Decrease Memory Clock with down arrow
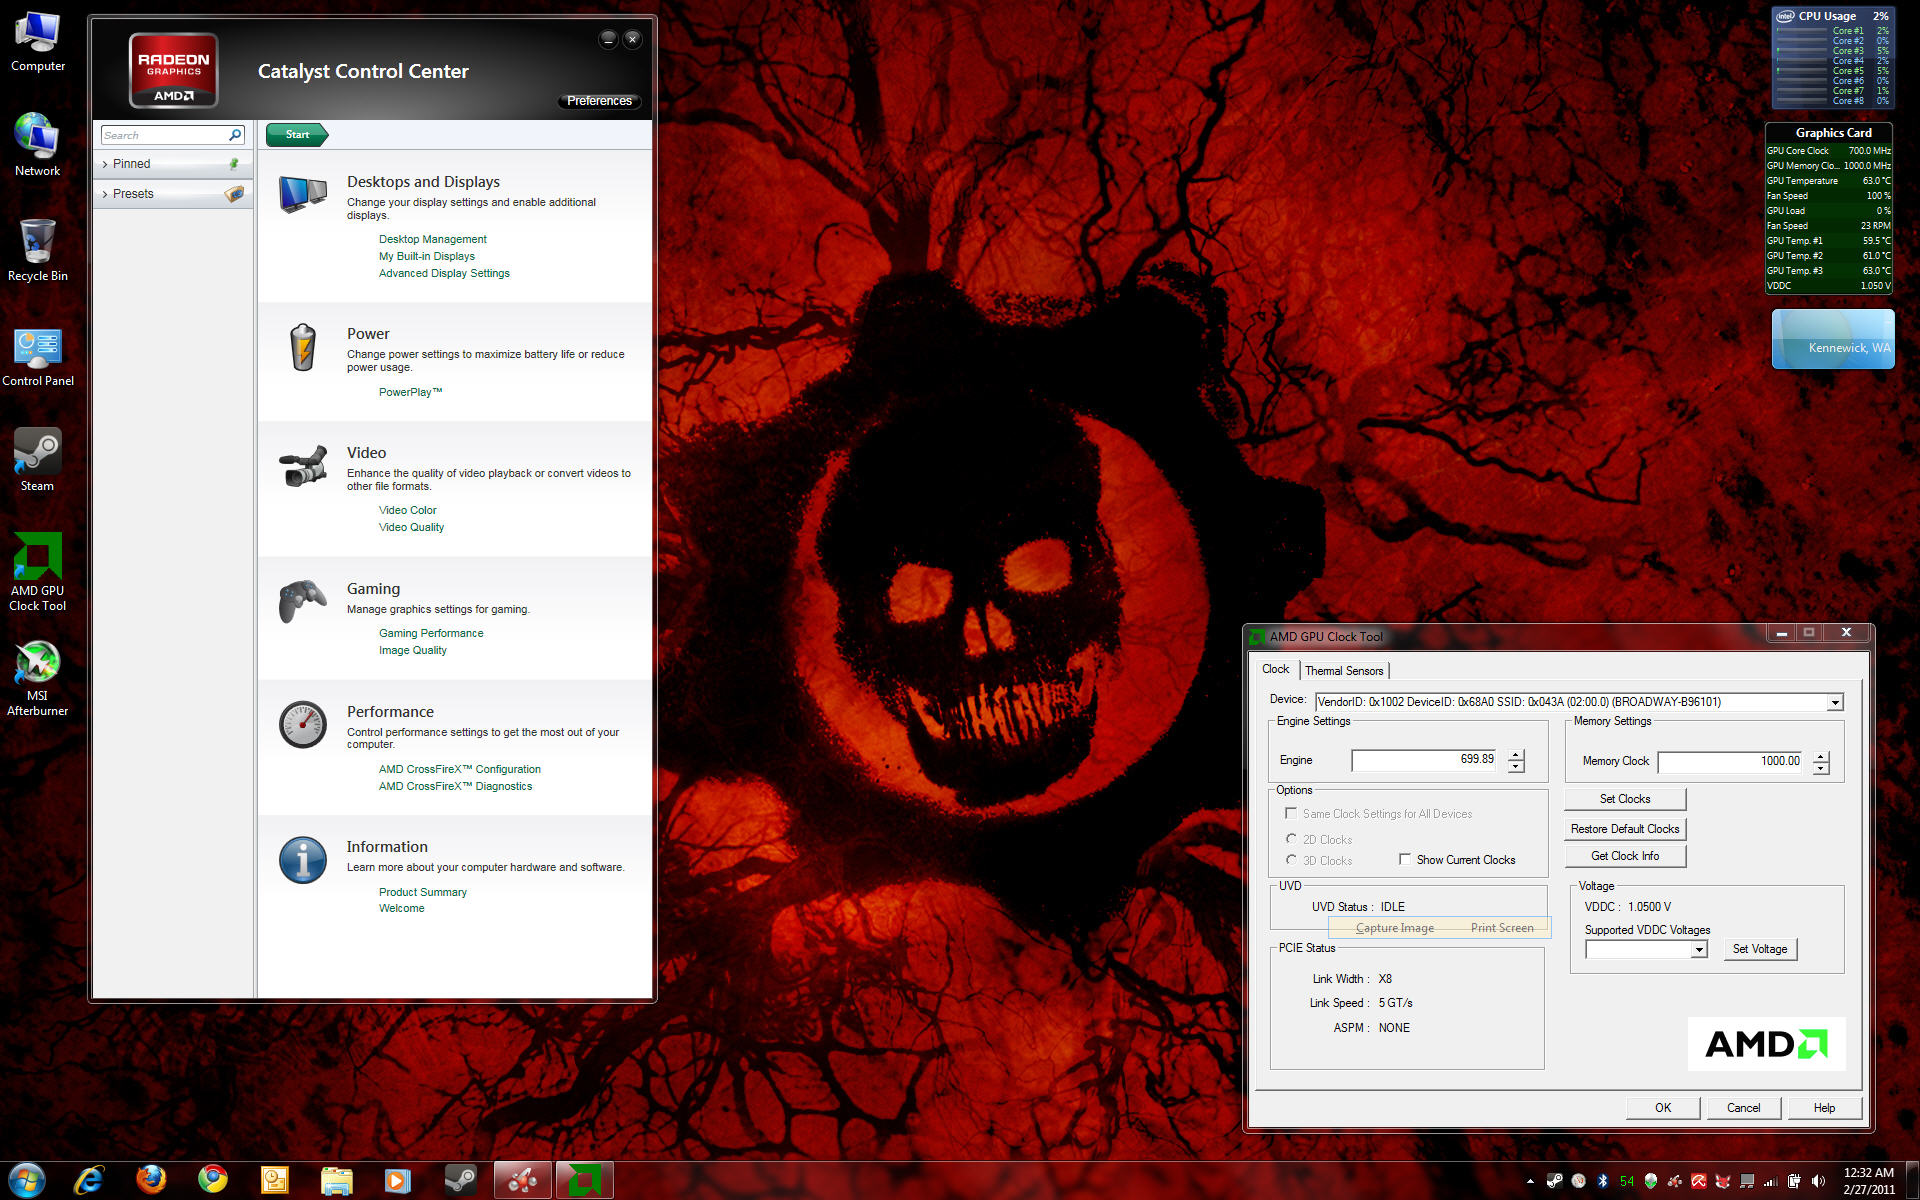 pyautogui.click(x=1821, y=769)
